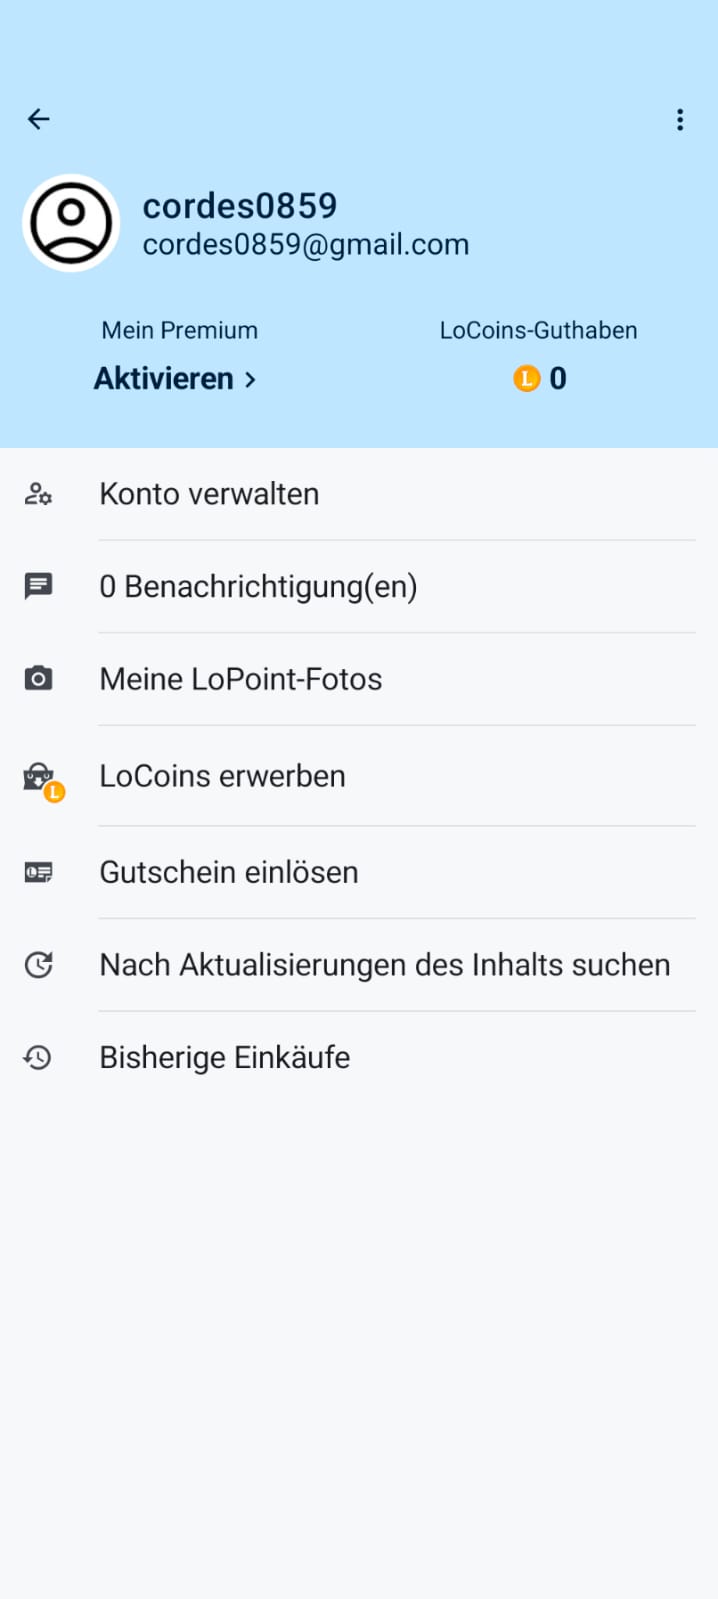Click the purchase history clock icon
This screenshot has width=718, height=1599.
click(x=39, y=1057)
